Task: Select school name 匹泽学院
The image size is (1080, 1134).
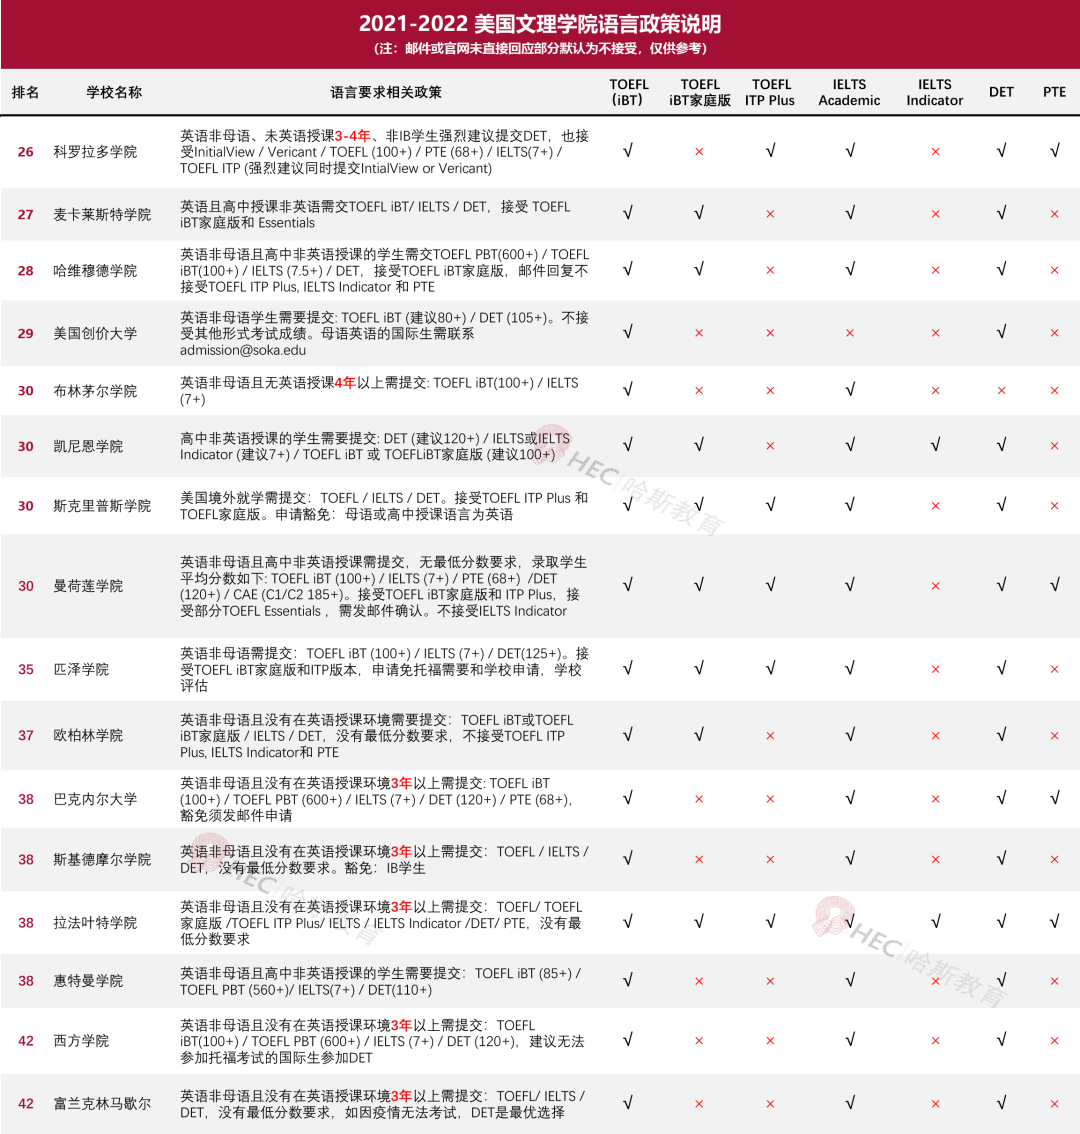Action: pyautogui.click(x=80, y=669)
